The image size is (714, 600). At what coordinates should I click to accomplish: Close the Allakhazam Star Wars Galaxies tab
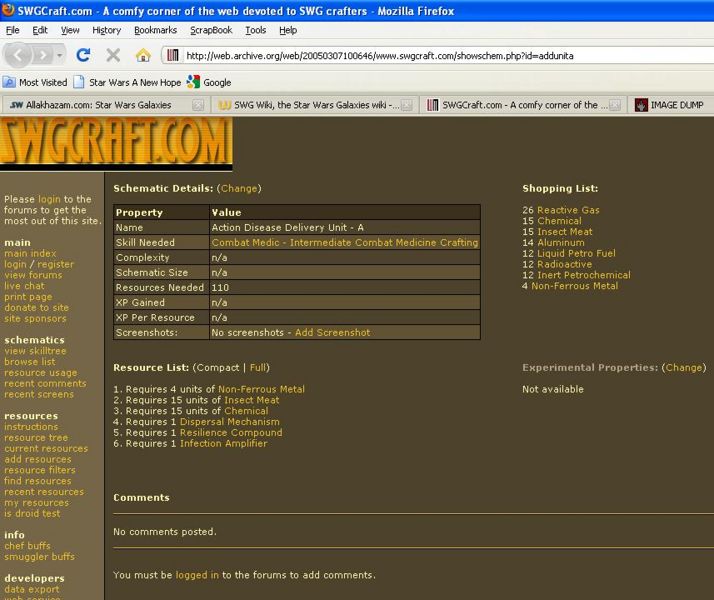pyautogui.click(x=197, y=104)
